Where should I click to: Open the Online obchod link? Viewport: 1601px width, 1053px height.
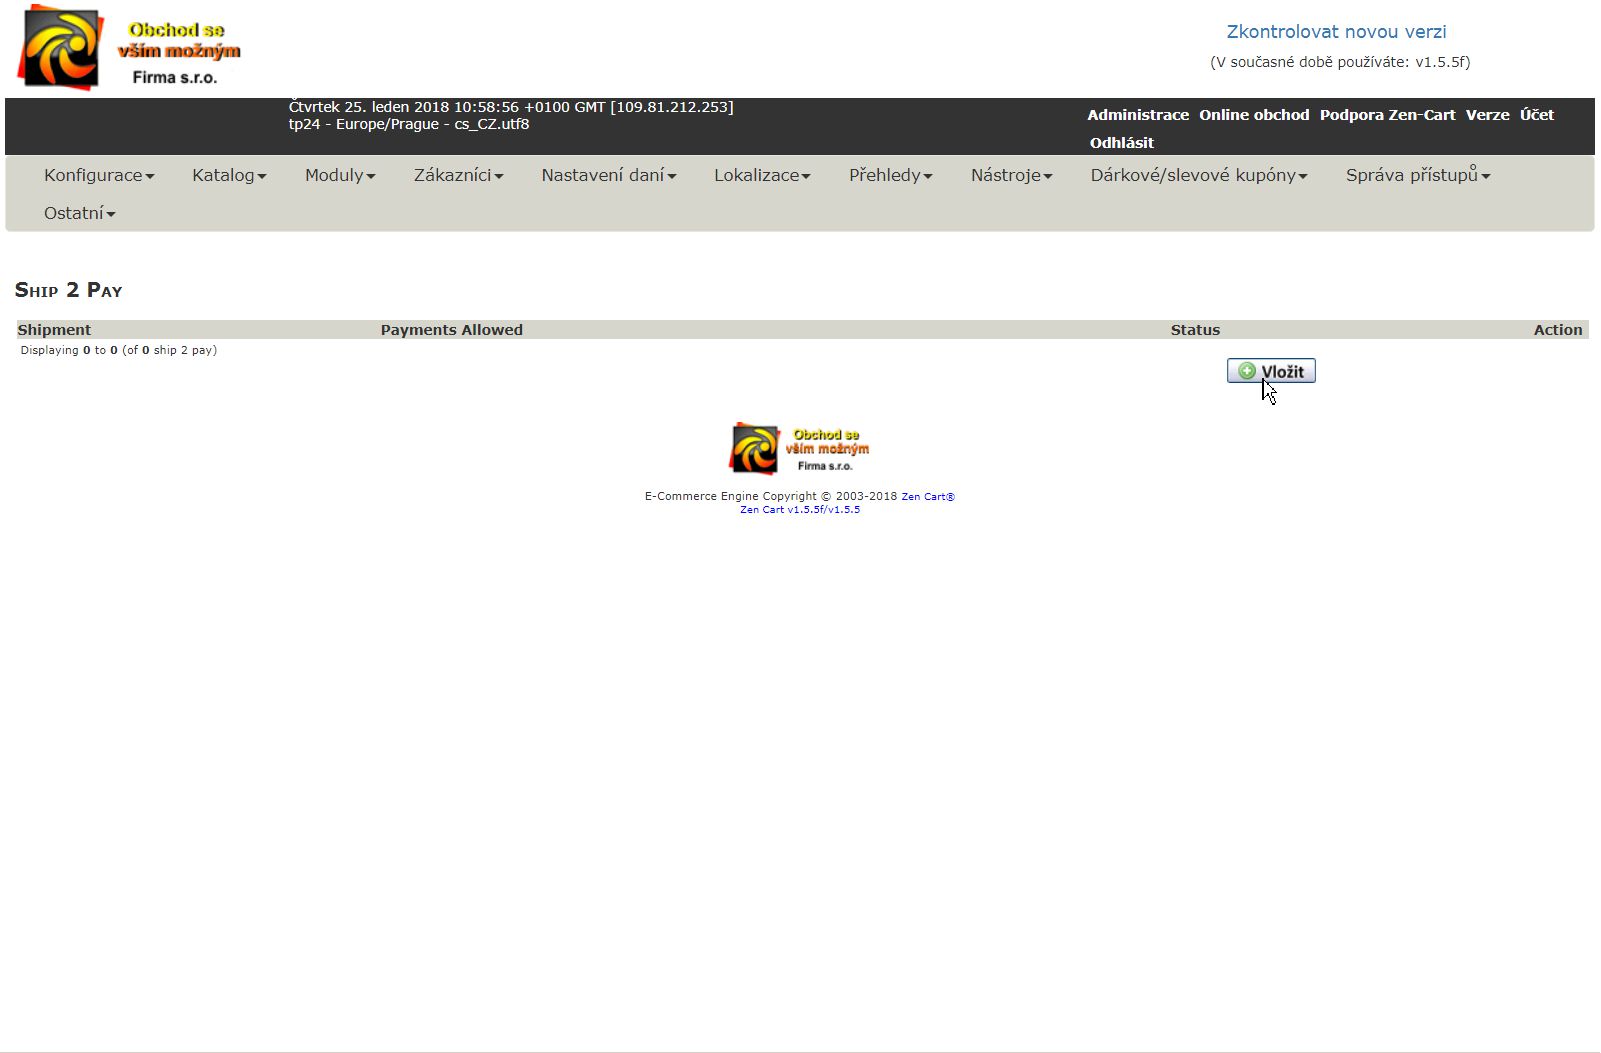tap(1254, 115)
